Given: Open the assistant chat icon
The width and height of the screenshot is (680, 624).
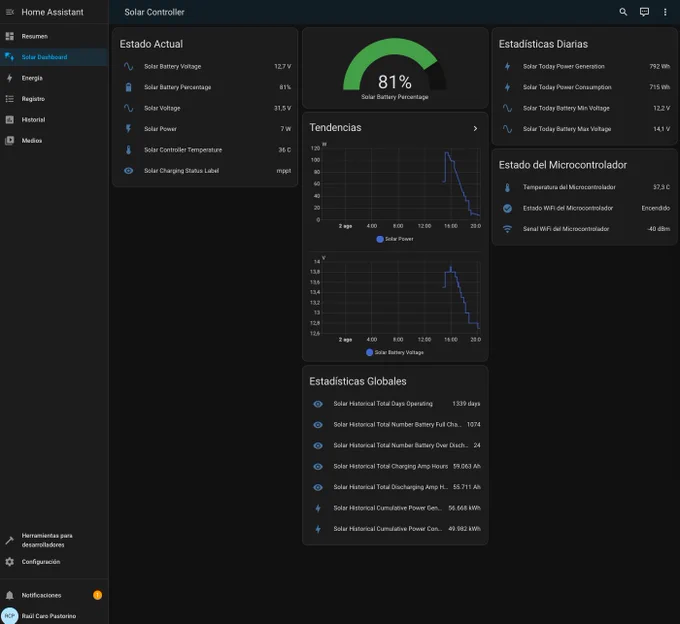Looking at the screenshot, I should 644,12.
